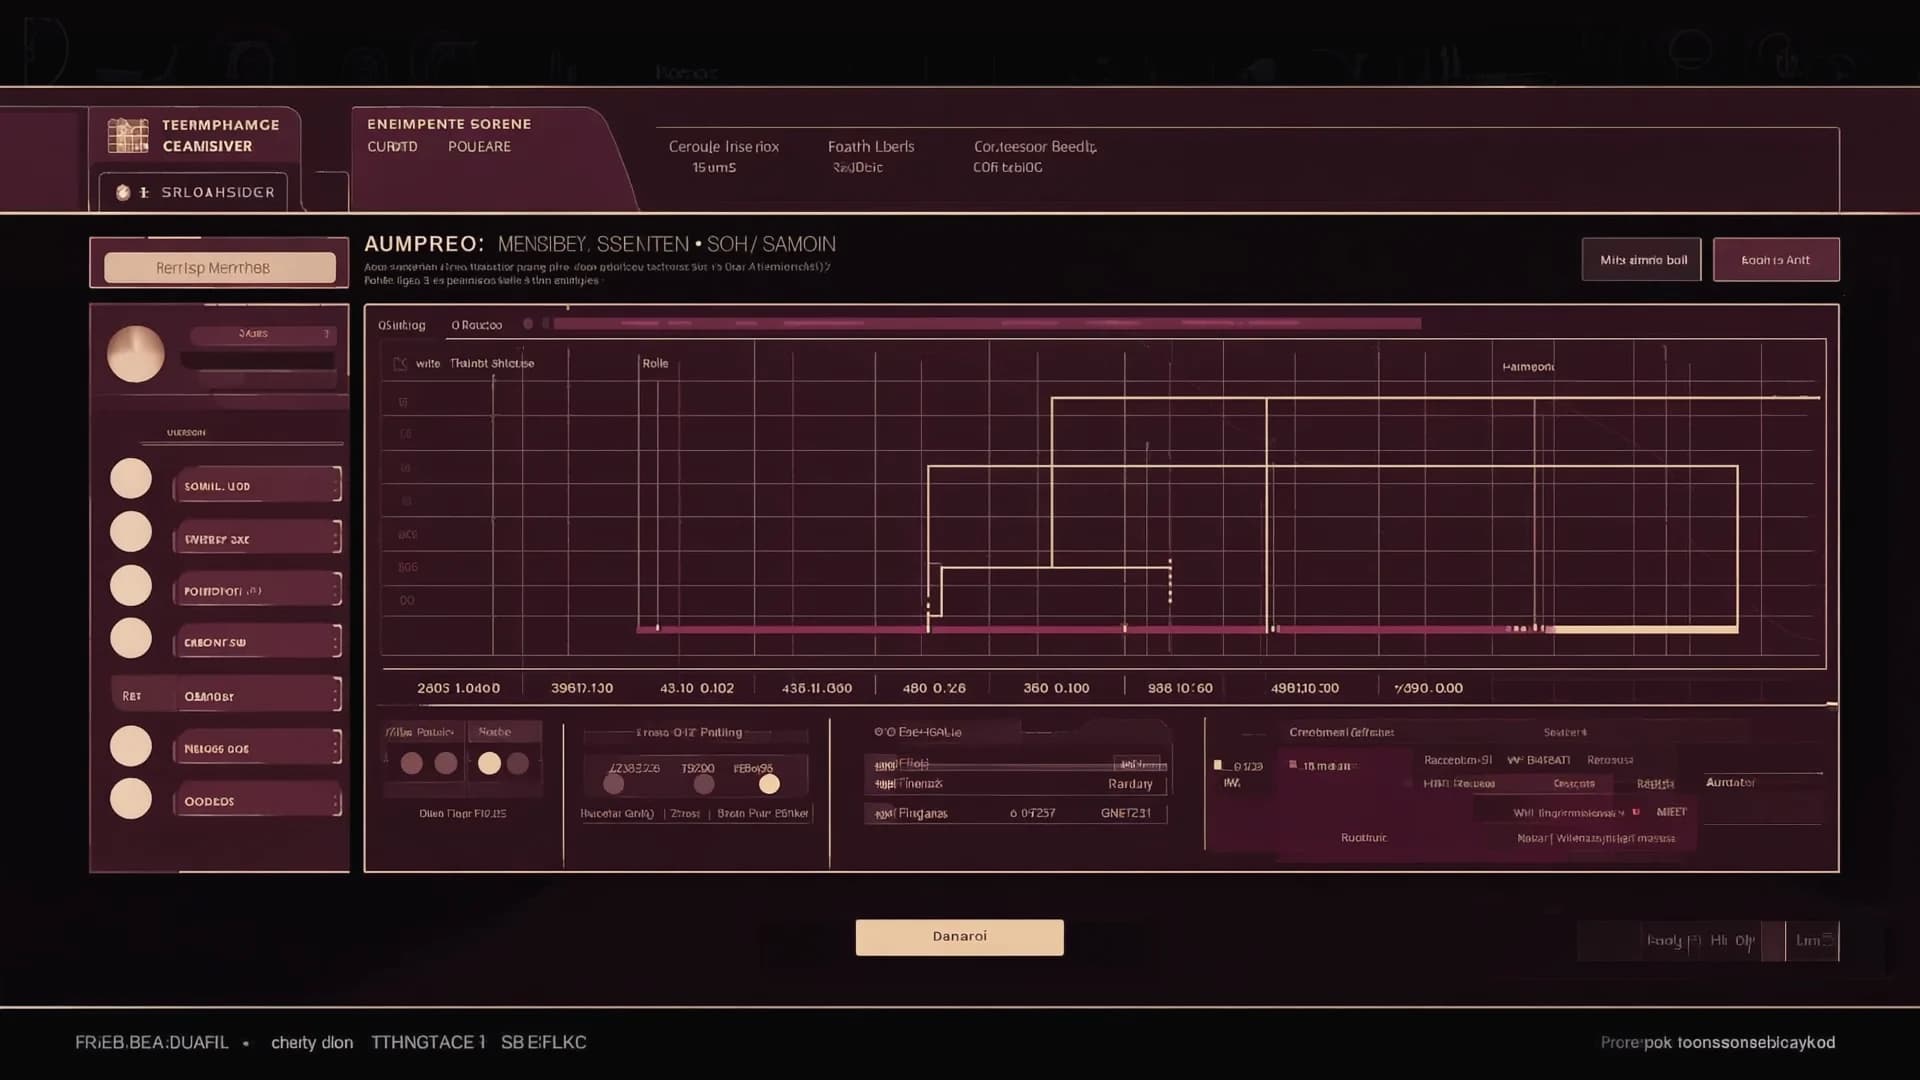Click the Ruothnic label

[1364, 838]
